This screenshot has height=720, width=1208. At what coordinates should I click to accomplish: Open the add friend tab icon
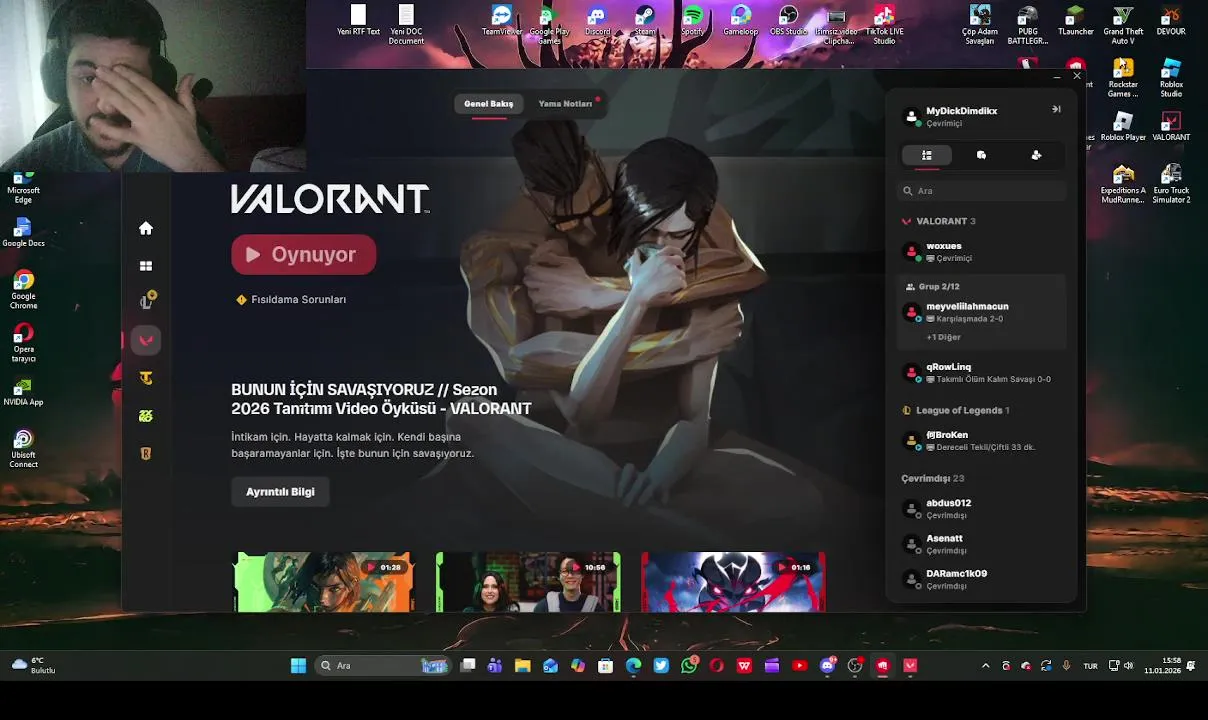pyautogui.click(x=1036, y=155)
